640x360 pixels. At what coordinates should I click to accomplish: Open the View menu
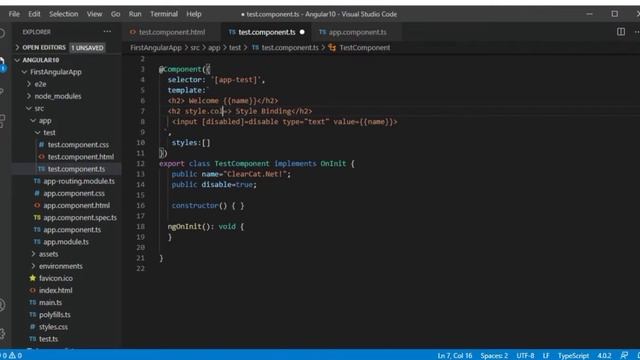point(94,14)
